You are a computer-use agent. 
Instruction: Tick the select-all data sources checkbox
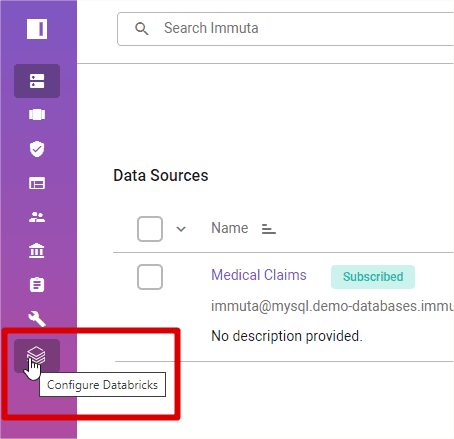(150, 229)
